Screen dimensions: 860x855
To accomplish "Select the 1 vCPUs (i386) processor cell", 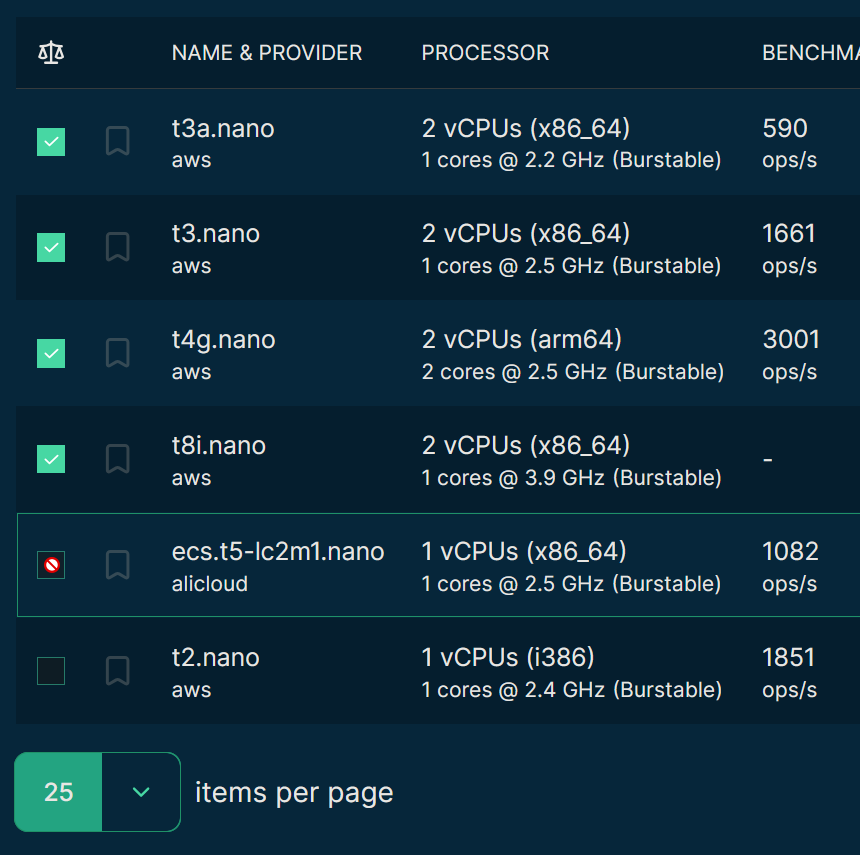I will (x=508, y=657).
